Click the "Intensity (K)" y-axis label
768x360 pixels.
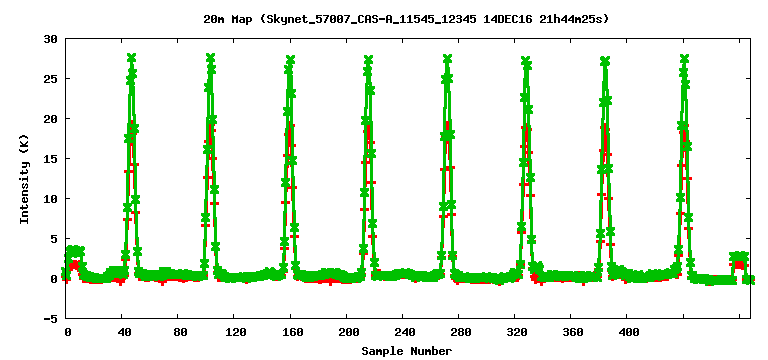click(x=24, y=179)
